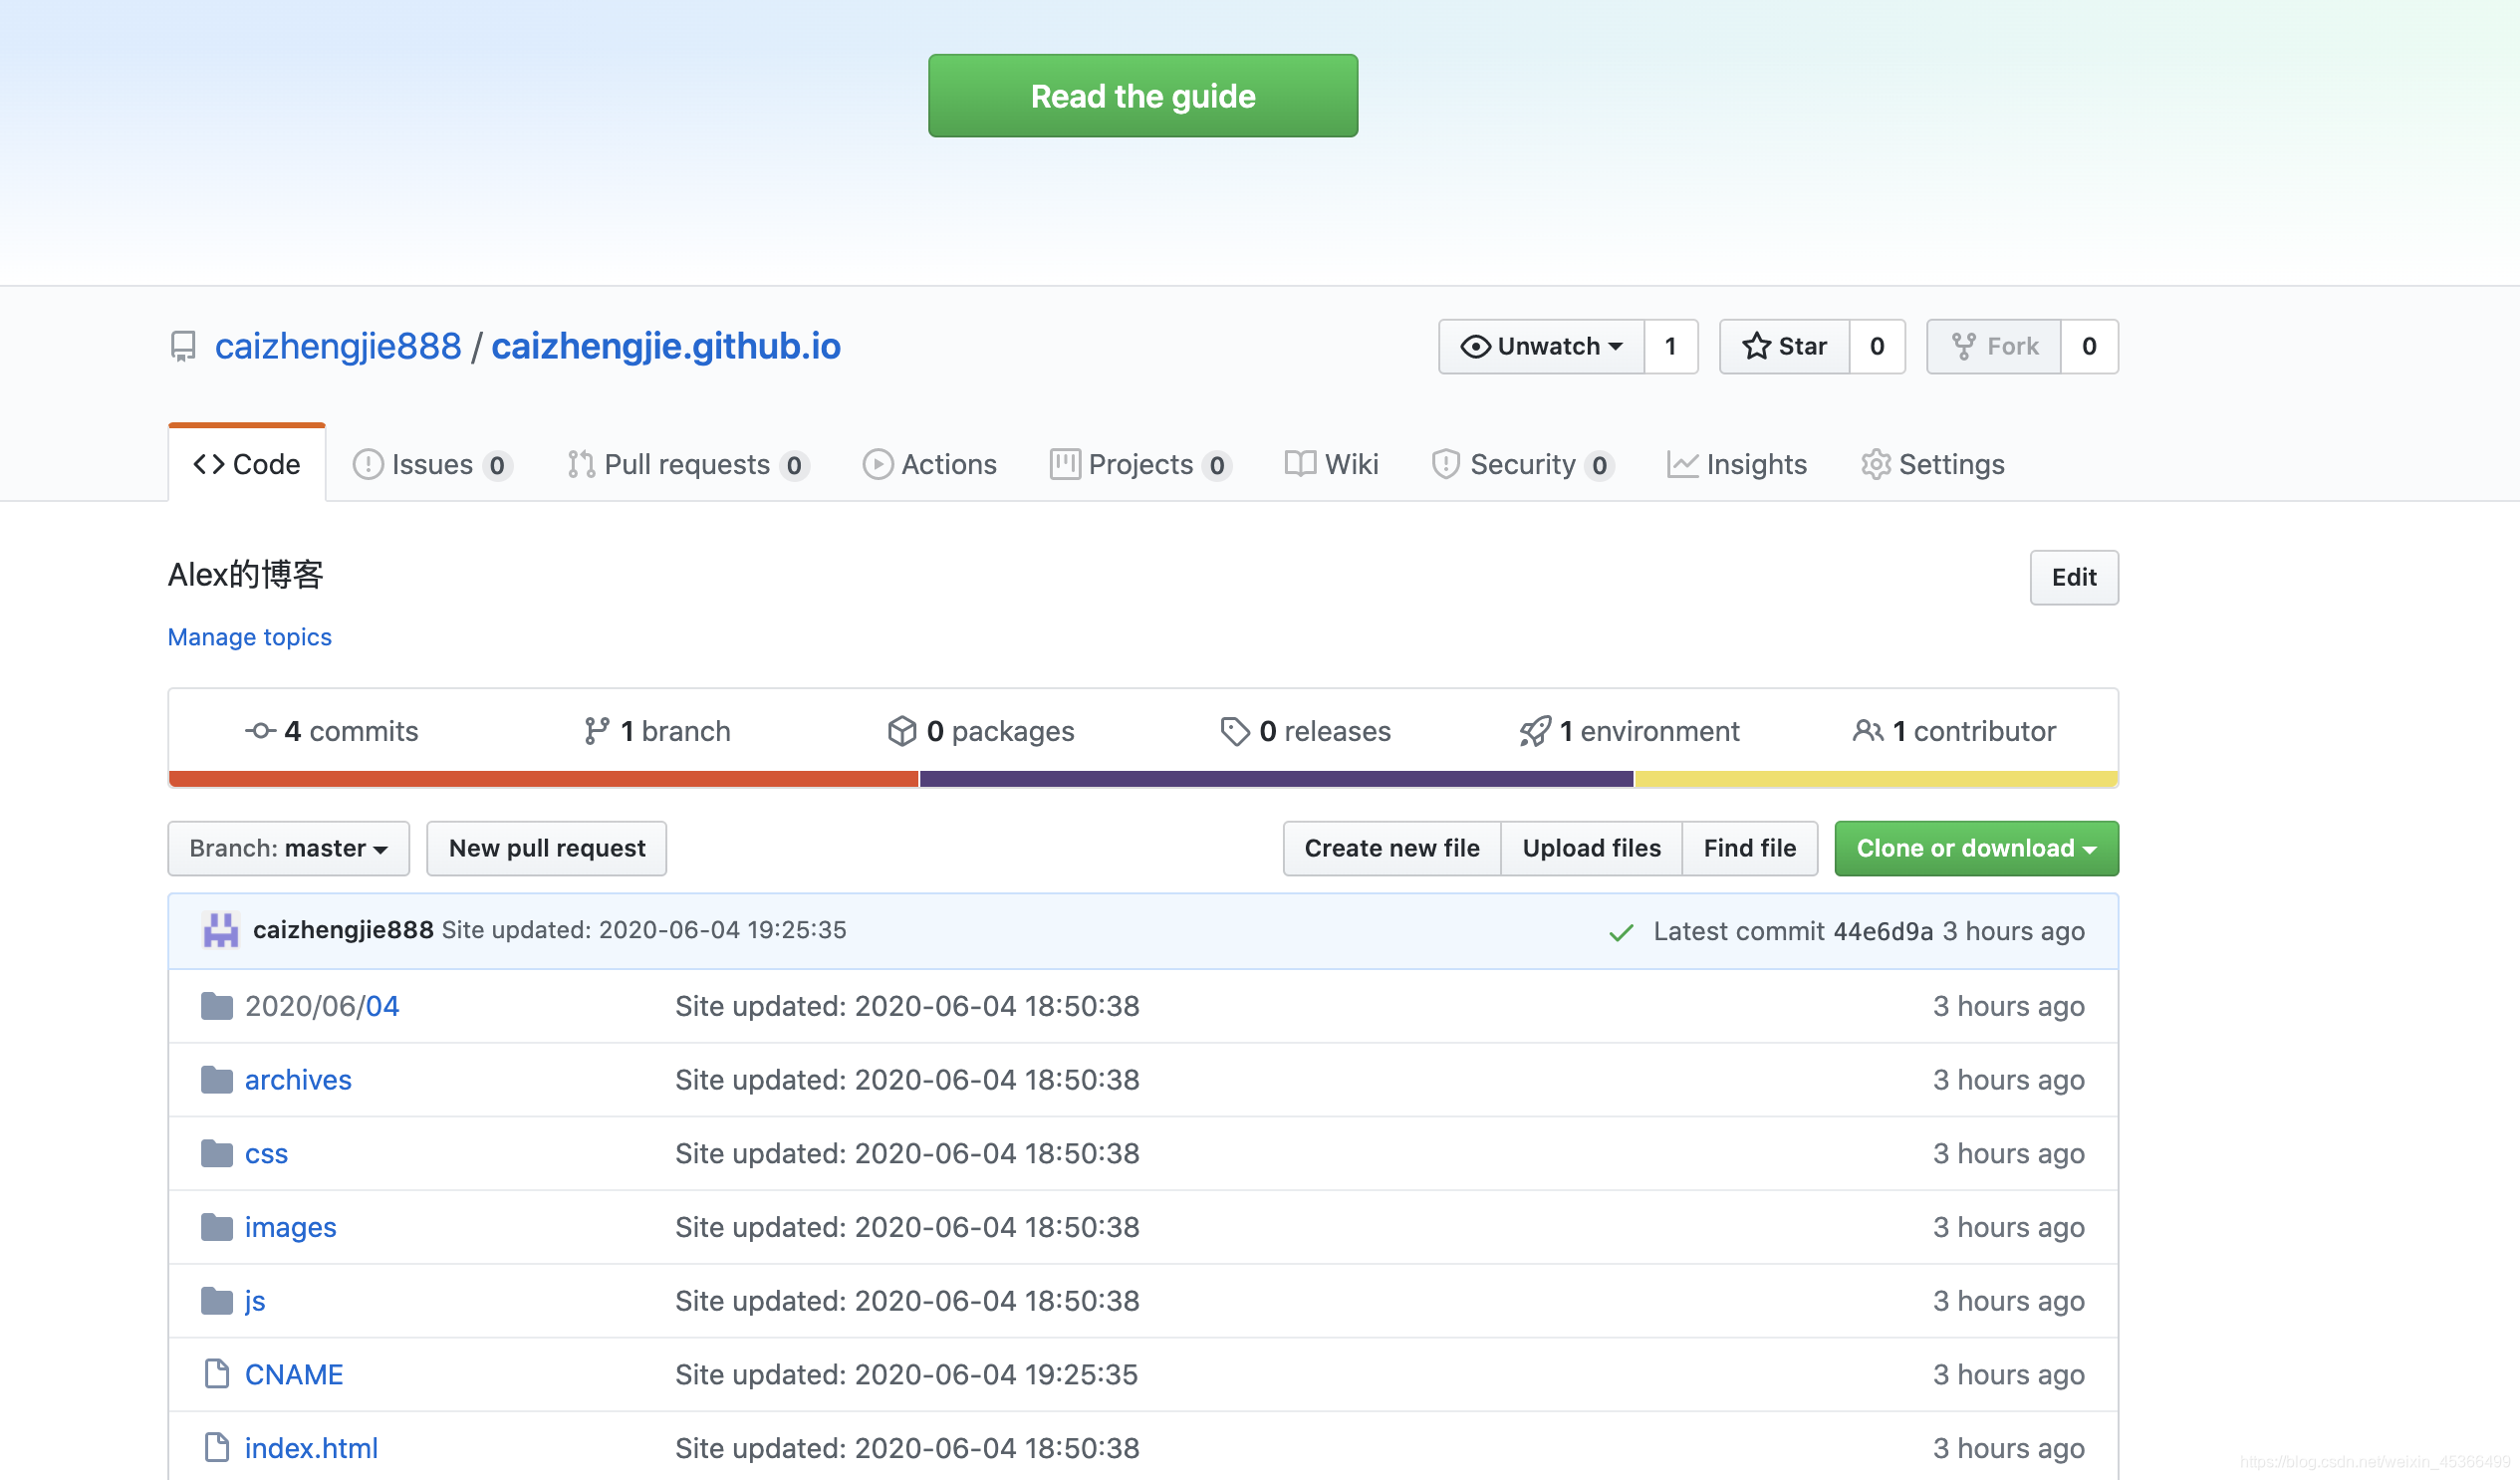The height and width of the screenshot is (1480, 2520).
Task: Click Create new file button
Action: 1392,848
